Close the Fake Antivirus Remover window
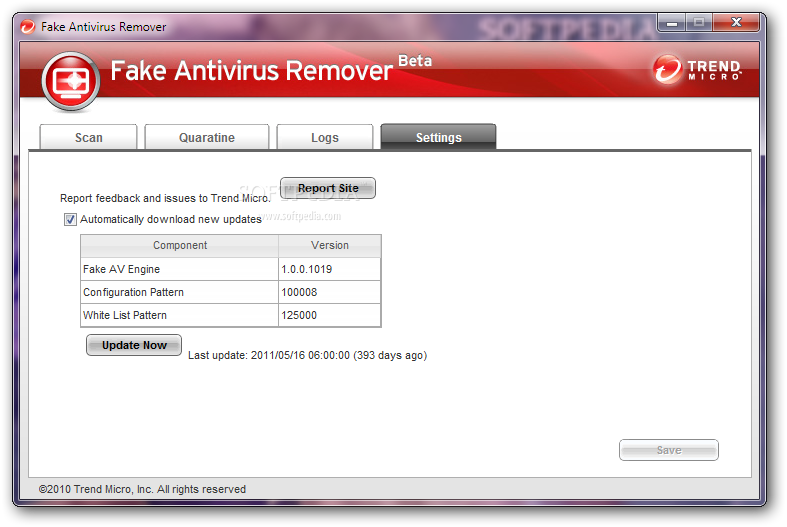 point(736,23)
